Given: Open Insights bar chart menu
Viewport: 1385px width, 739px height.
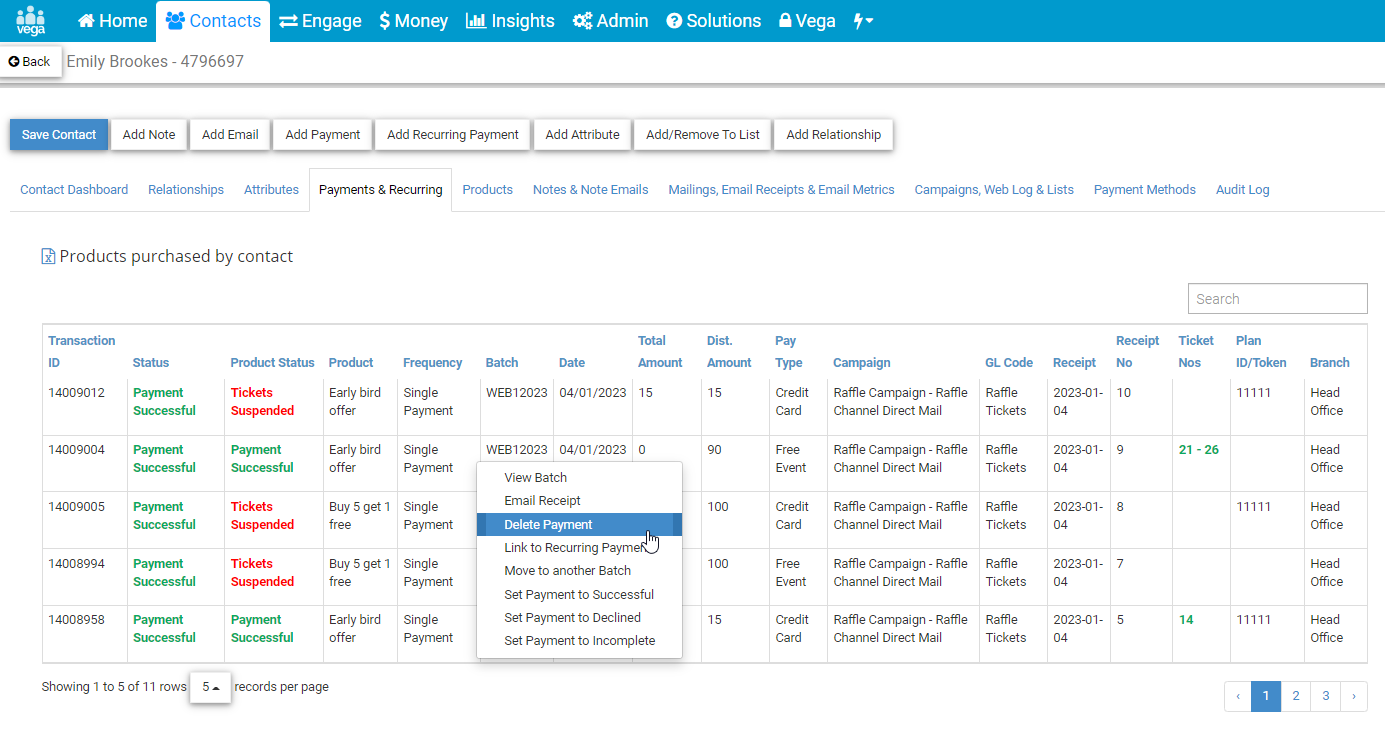Looking at the screenshot, I should (x=510, y=21).
